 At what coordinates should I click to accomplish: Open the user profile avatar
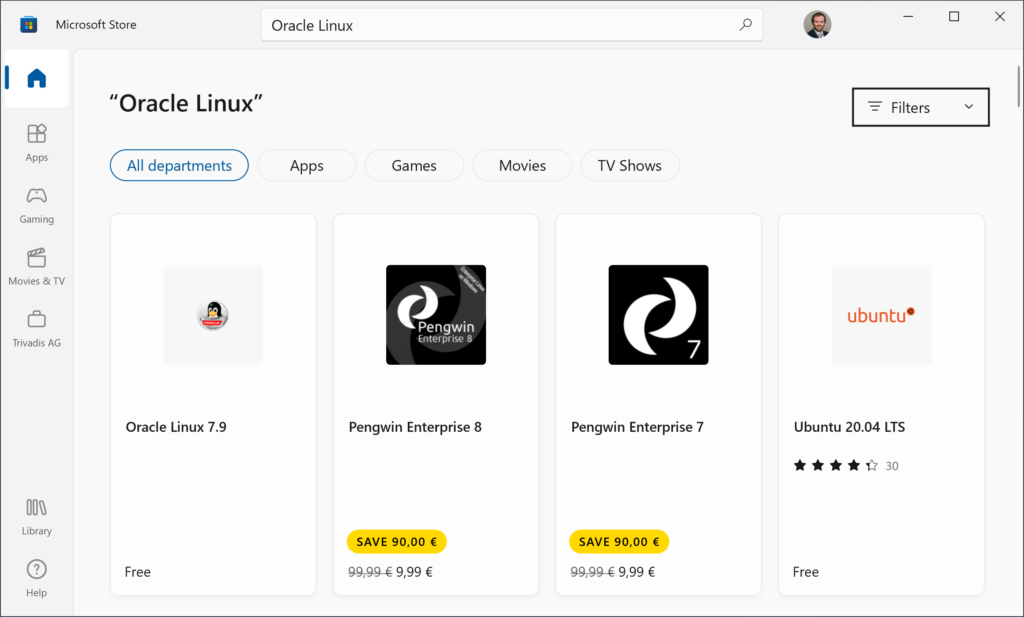coord(817,25)
